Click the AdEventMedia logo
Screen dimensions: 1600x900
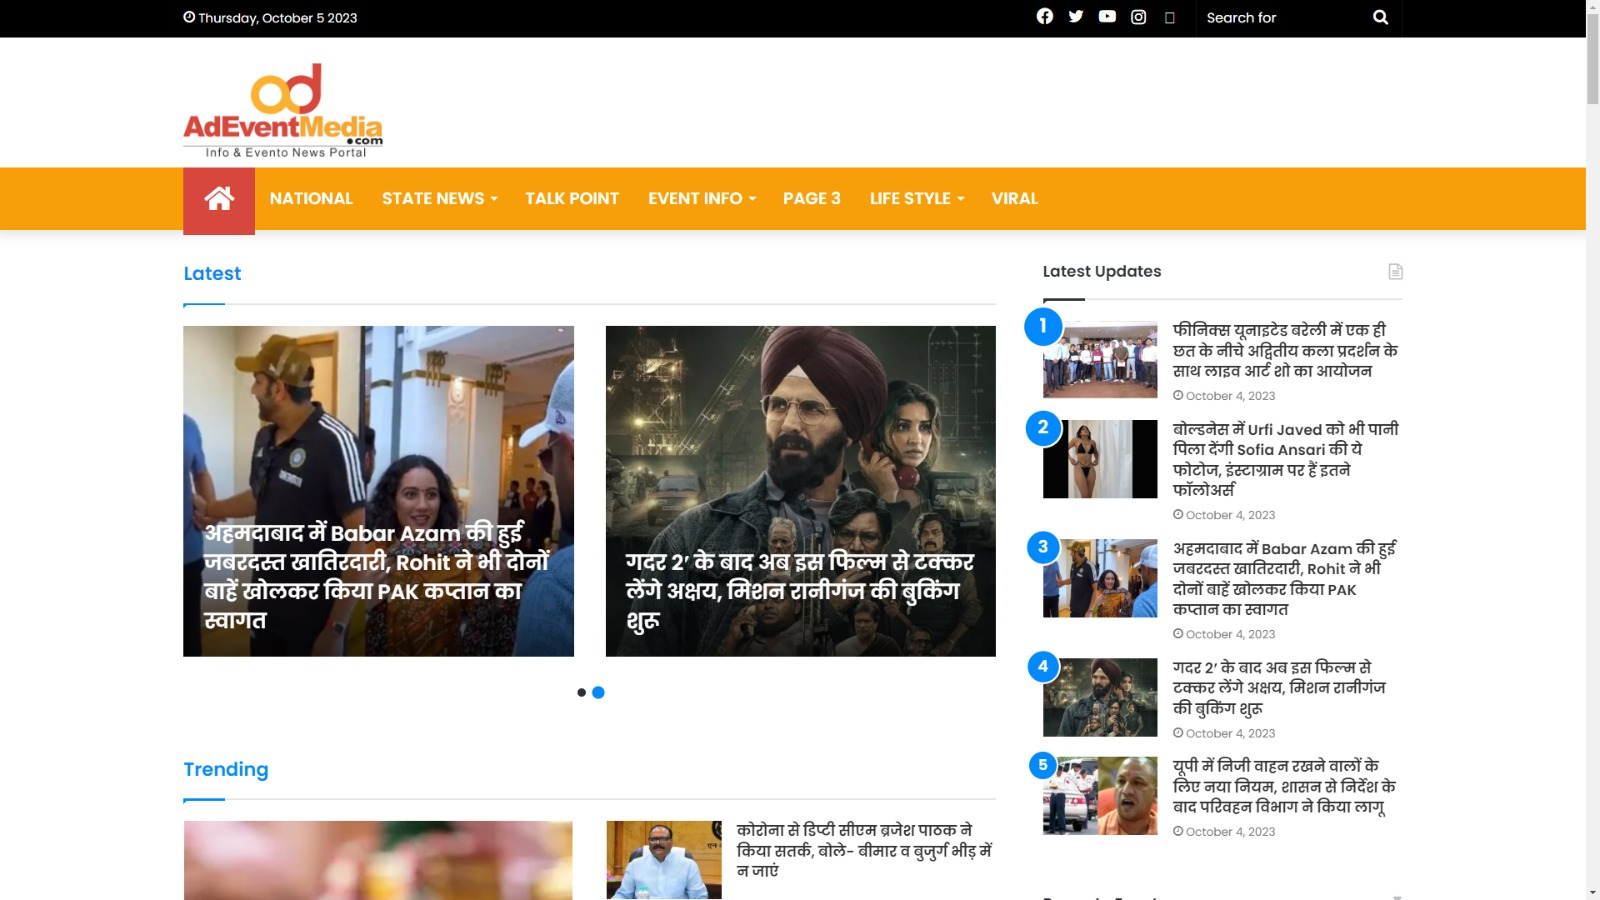click(283, 111)
